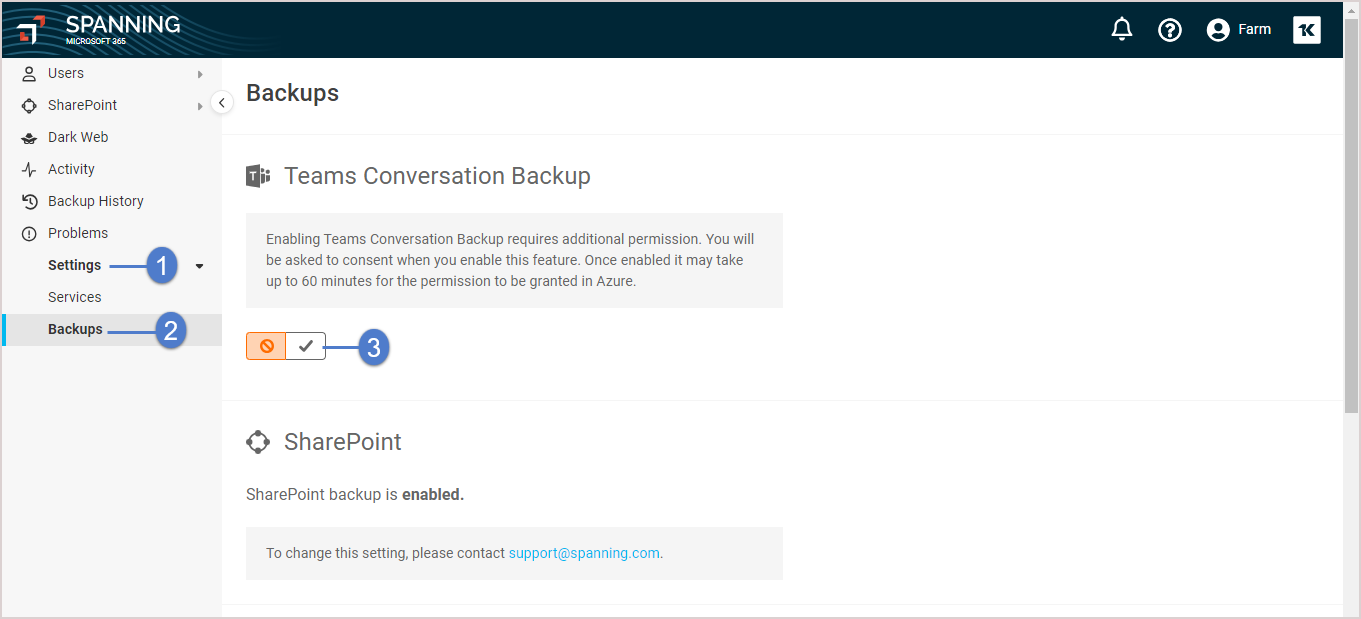Disable Teams Conversation Backup toggle
This screenshot has height=619, width=1361.
(266, 346)
